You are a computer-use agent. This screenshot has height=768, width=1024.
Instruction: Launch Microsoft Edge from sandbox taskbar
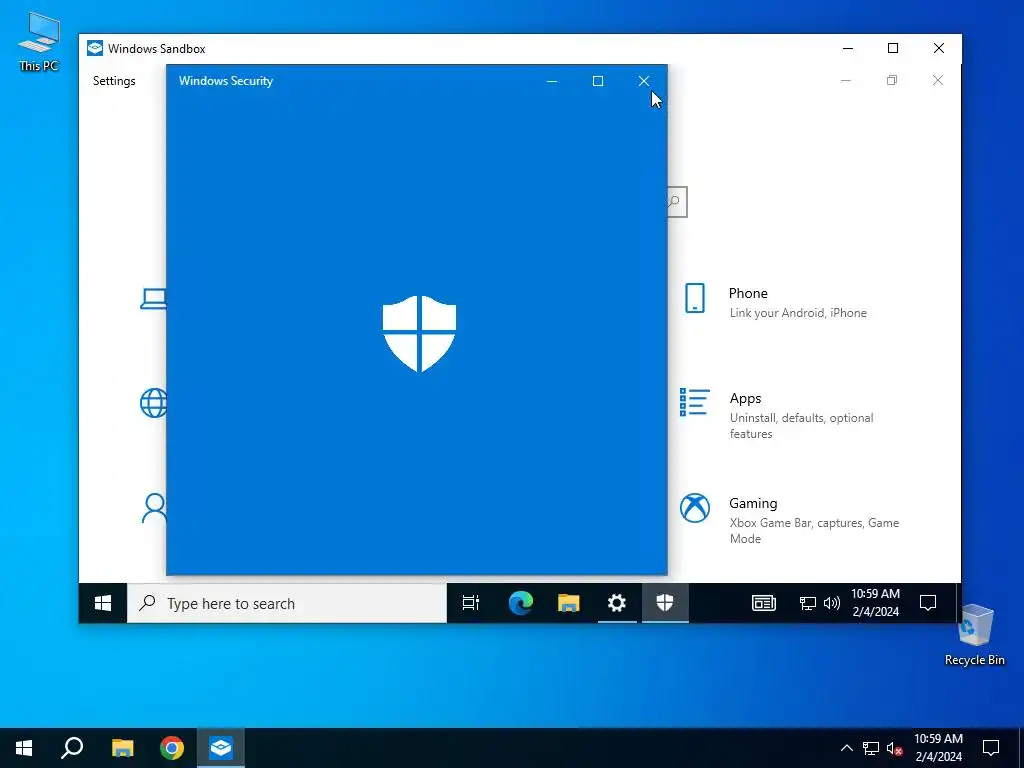click(520, 603)
